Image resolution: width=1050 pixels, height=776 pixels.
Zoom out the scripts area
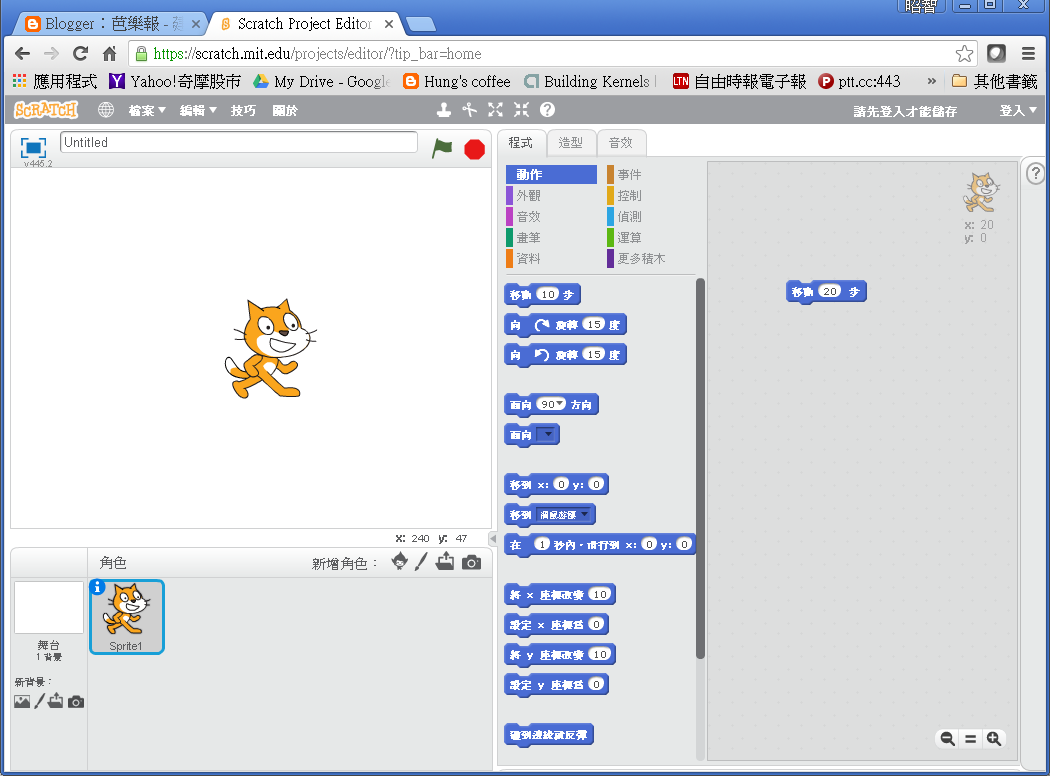point(948,739)
